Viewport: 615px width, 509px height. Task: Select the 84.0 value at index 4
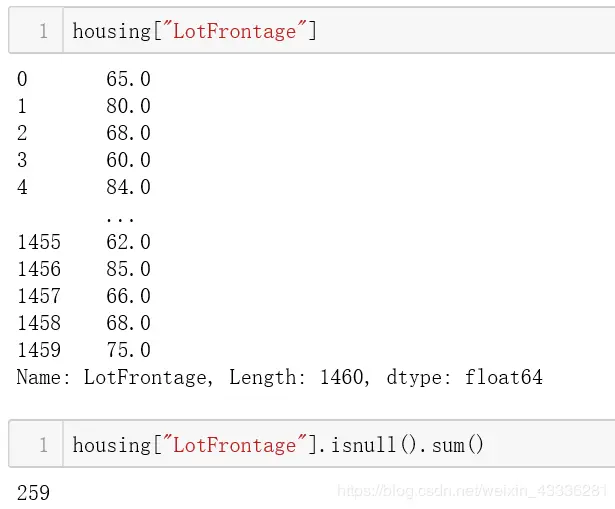tap(128, 187)
